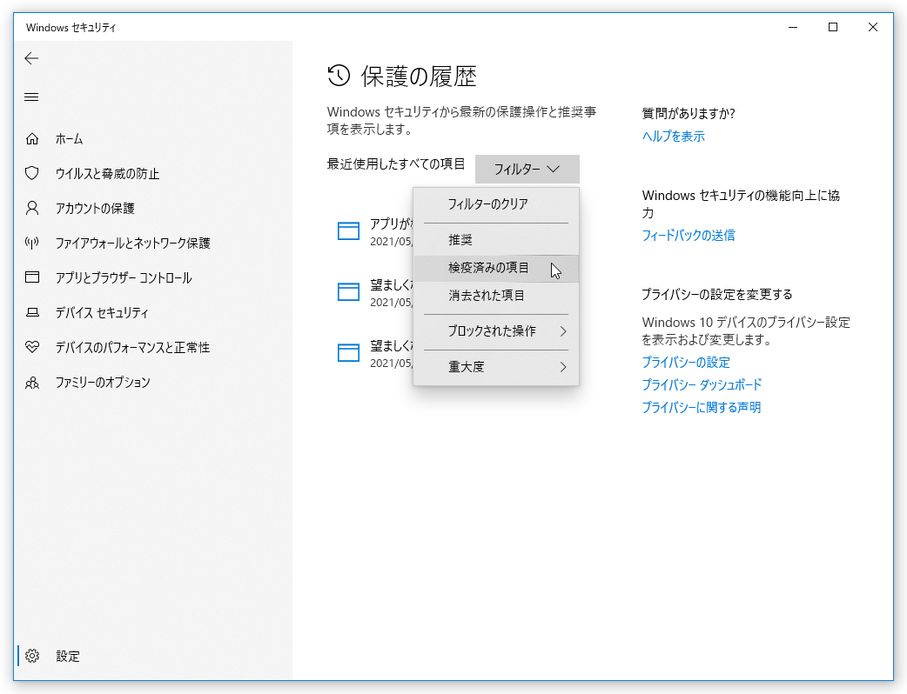Open プライバシーに関する声明 link
Image resolution: width=907 pixels, height=694 pixels.
tap(701, 408)
